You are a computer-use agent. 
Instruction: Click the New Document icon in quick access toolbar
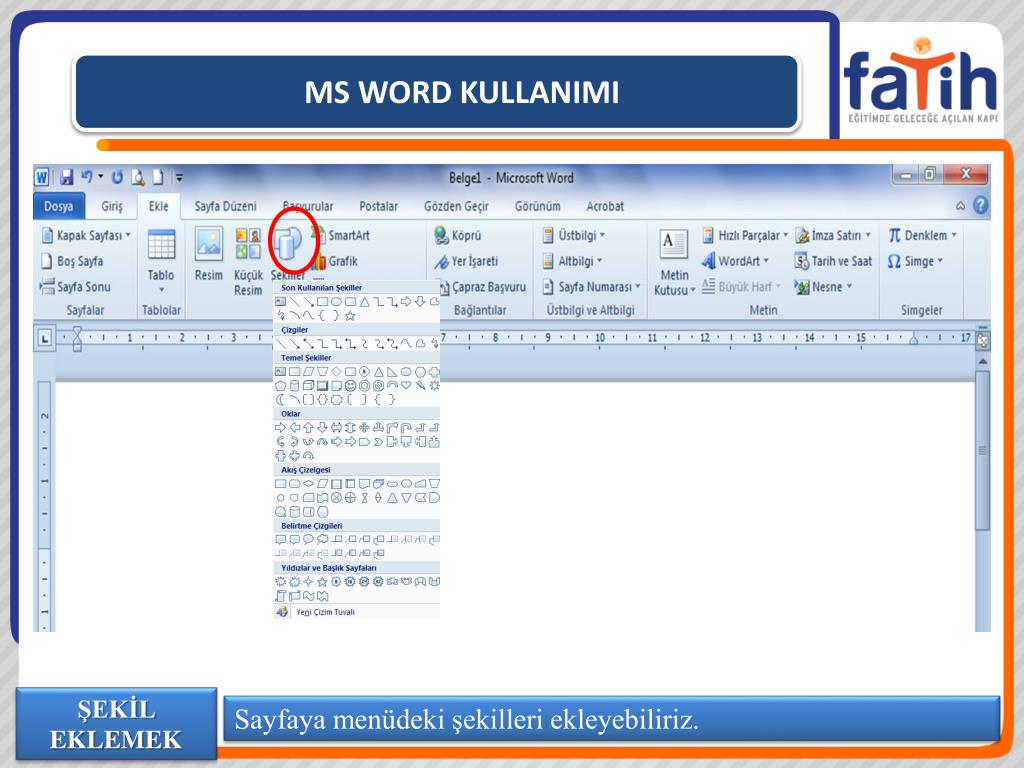(x=157, y=177)
